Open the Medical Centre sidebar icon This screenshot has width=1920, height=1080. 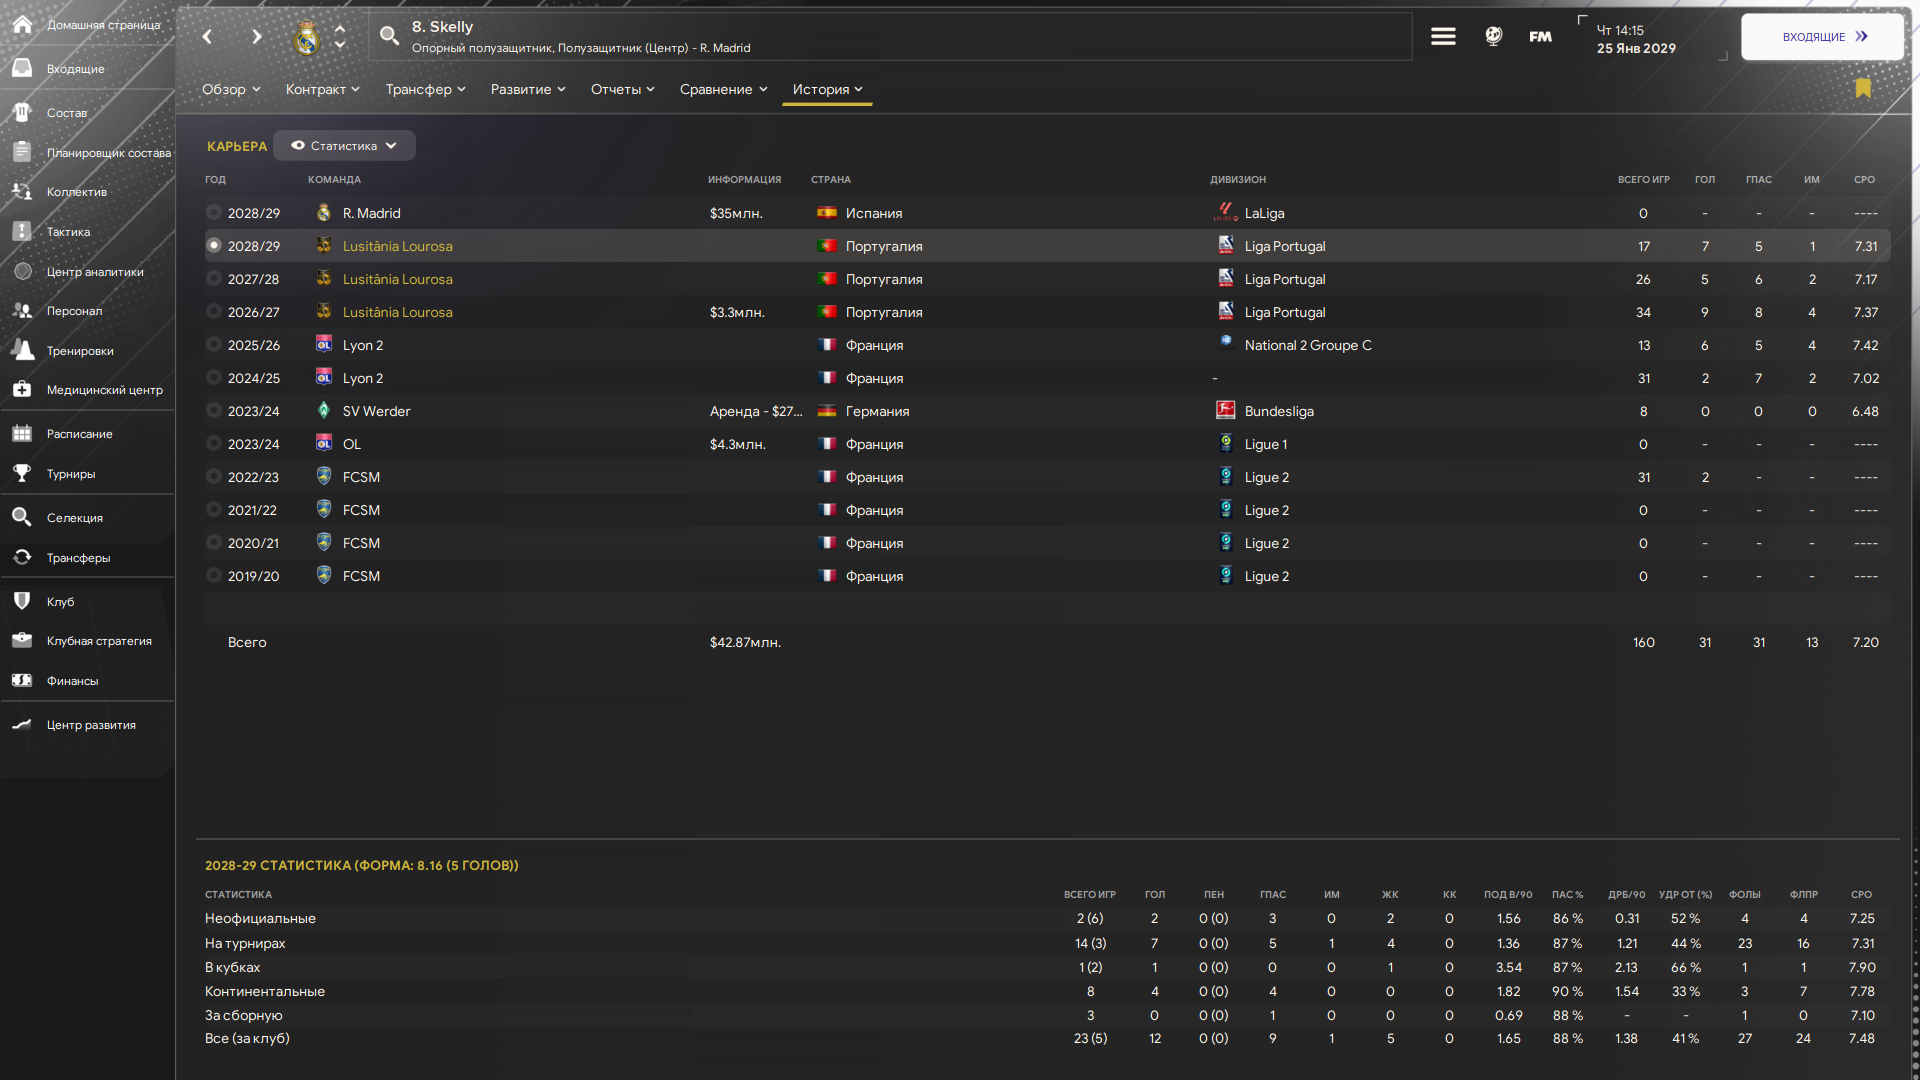(x=22, y=390)
